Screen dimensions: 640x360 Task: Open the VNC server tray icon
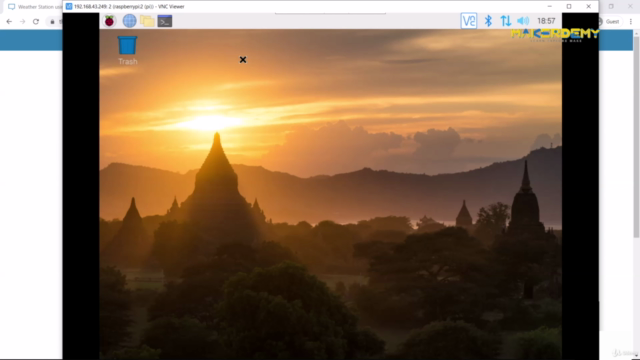pyautogui.click(x=469, y=21)
